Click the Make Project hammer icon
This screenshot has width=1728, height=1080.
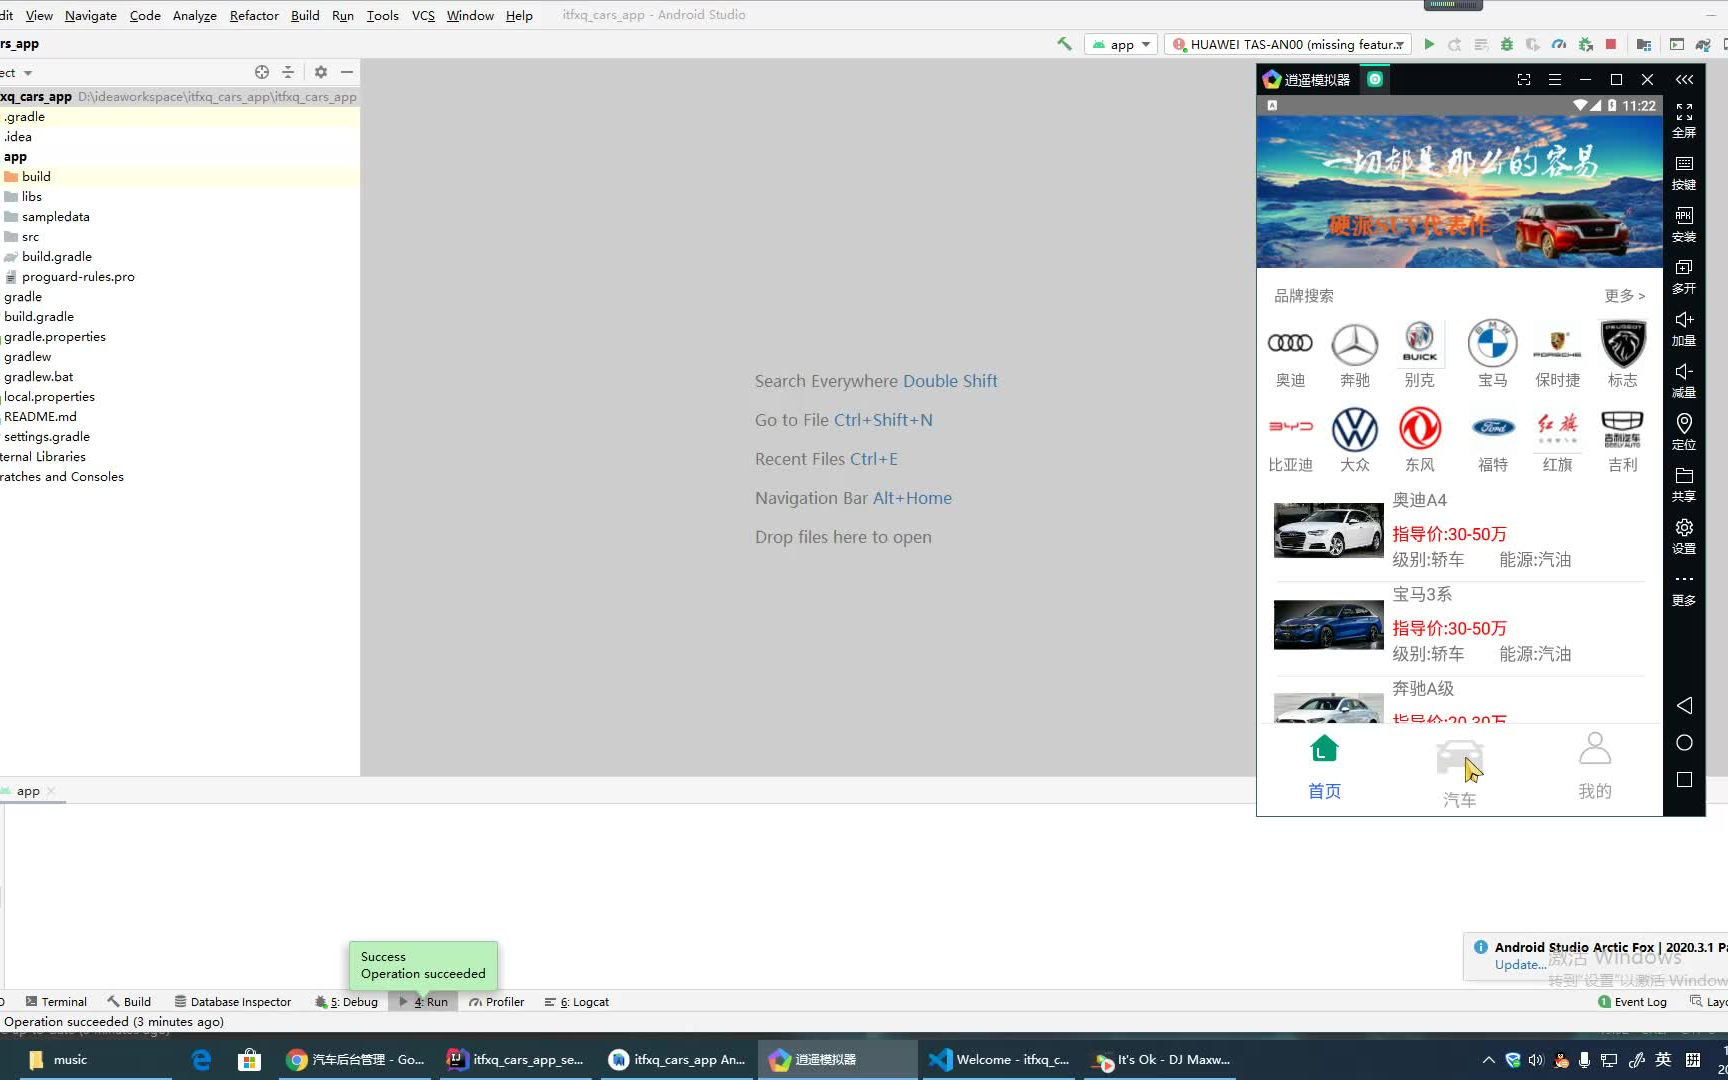click(x=1064, y=44)
